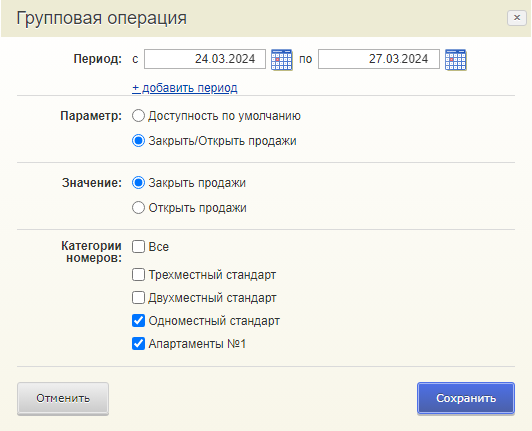The width and height of the screenshot is (532, 431).
Task: Choose Открыть продажи value
Action: coord(138,207)
